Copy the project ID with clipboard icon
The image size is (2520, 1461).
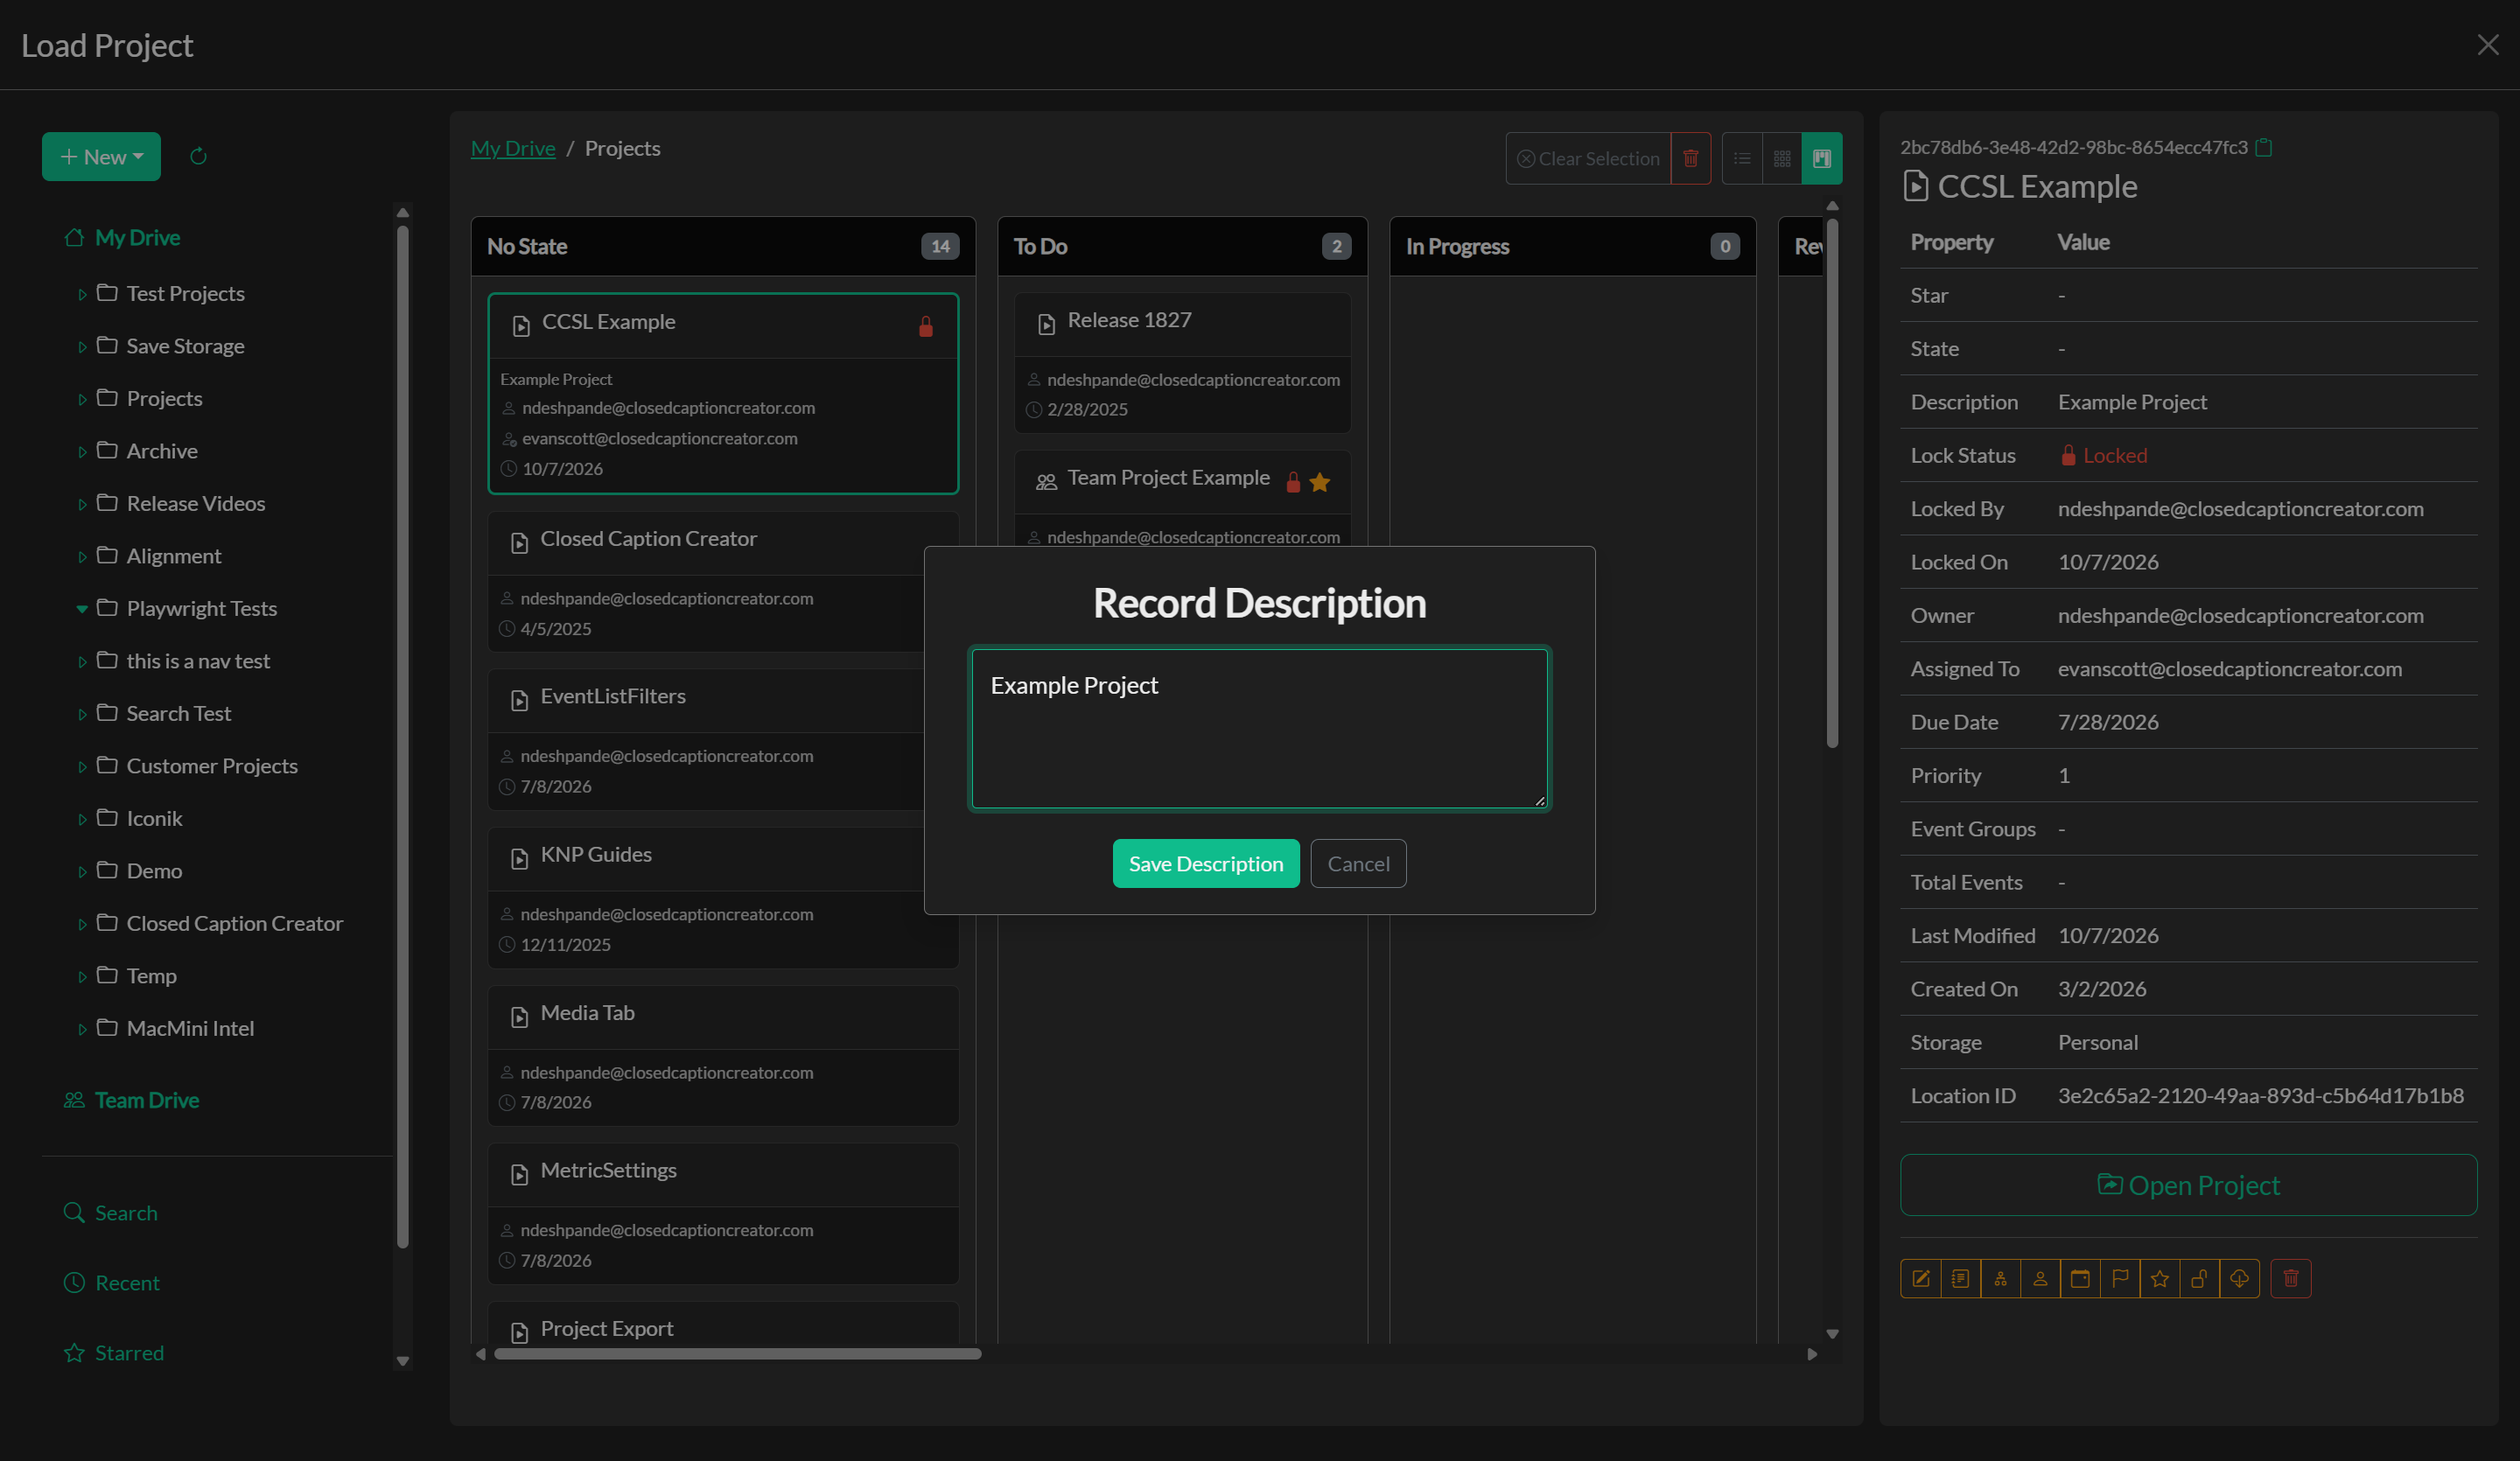[2265, 147]
